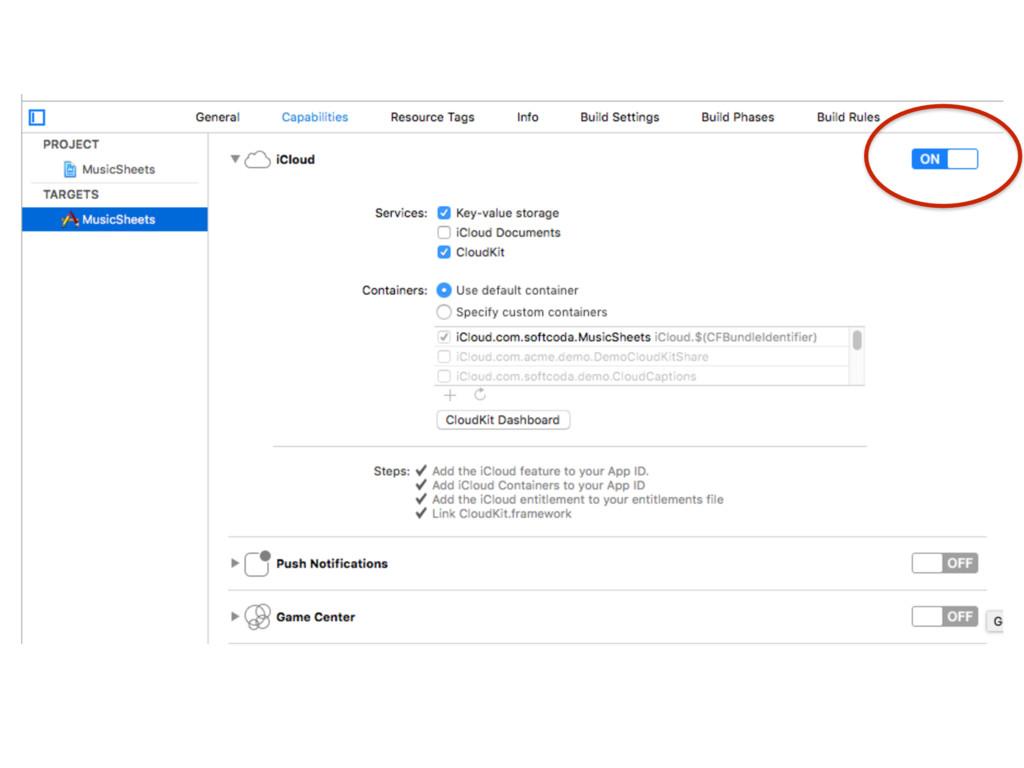Image resolution: width=1024 pixels, height=768 pixels.
Task: Check the iCloud.com.acme.demo.DemoCloudKitShare container
Action: click(x=444, y=357)
